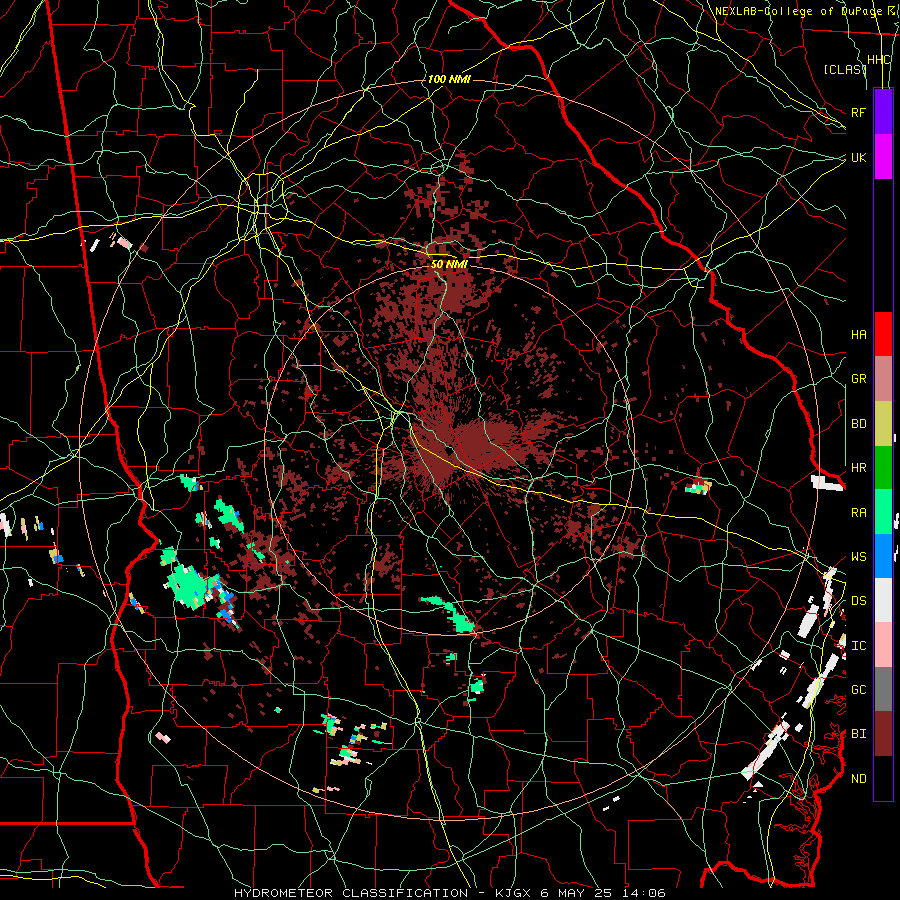This screenshot has height=900, width=900.
Task: Click the magenta UK color swatch in legend
Action: (883, 157)
